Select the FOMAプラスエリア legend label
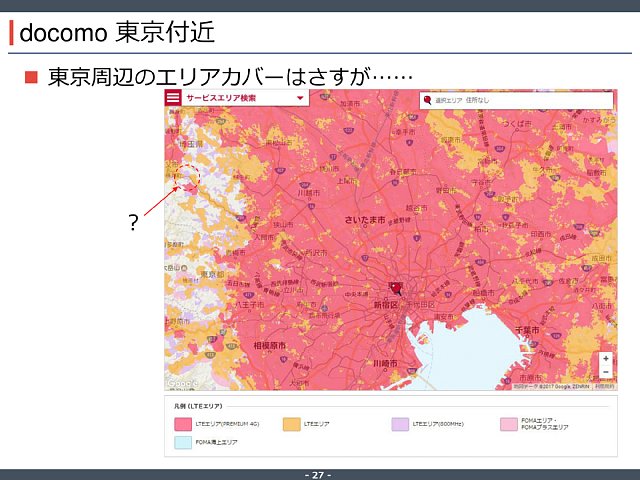This screenshot has width=640, height=480. [x=544, y=427]
